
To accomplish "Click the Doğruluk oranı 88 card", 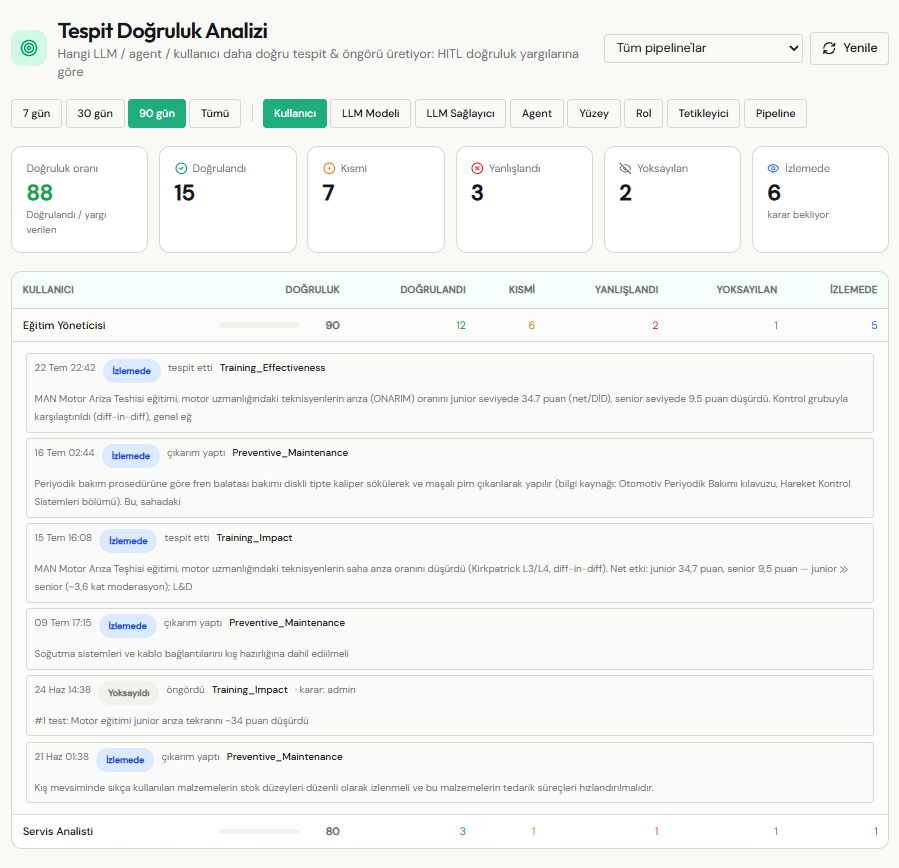I will tap(80, 200).
